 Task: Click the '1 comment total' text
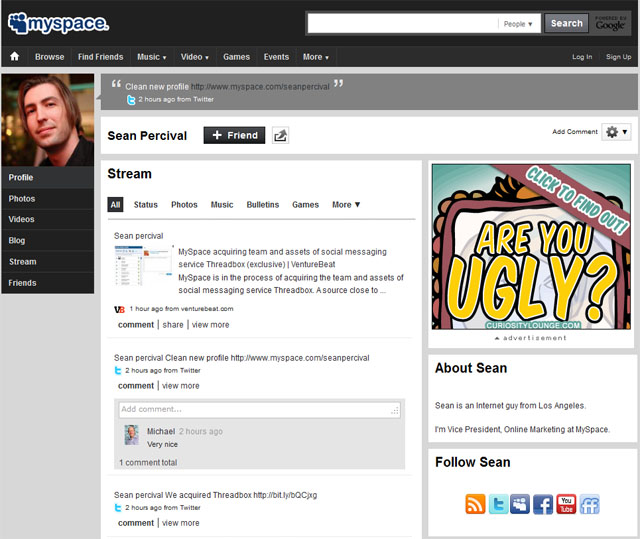point(148,462)
